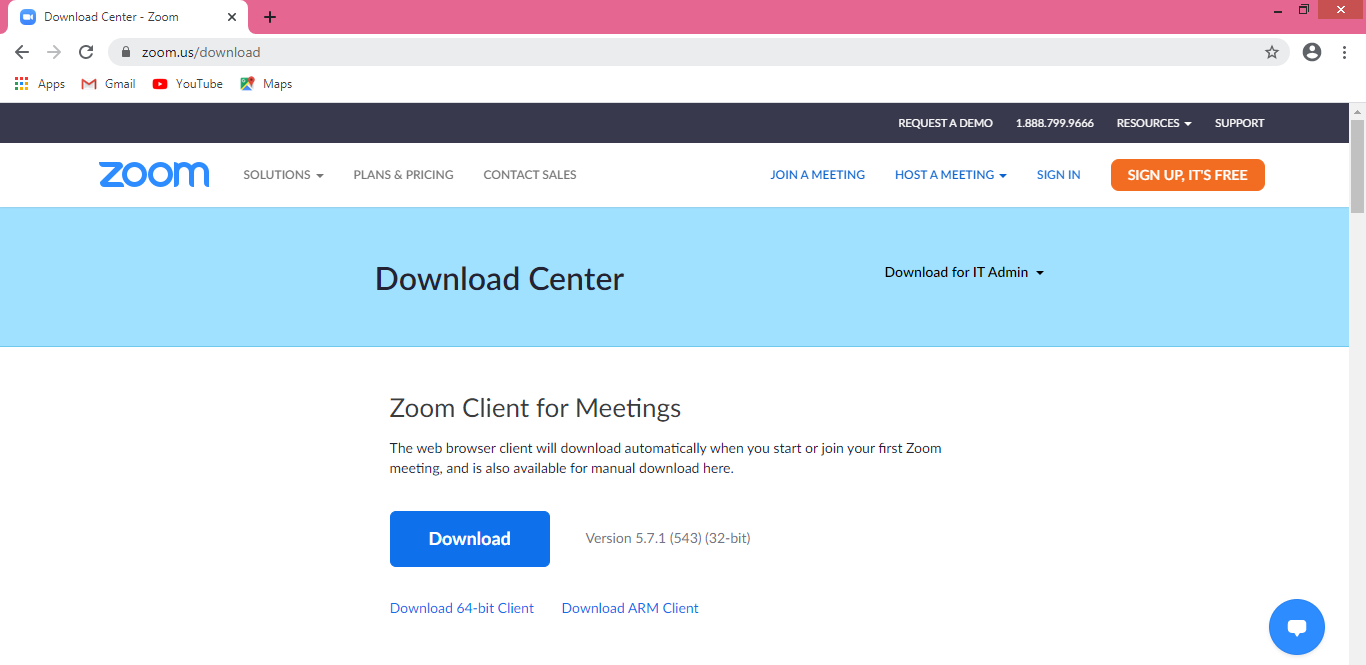Open the Download 64-bit Client link
The width and height of the screenshot is (1366, 665).
[461, 607]
